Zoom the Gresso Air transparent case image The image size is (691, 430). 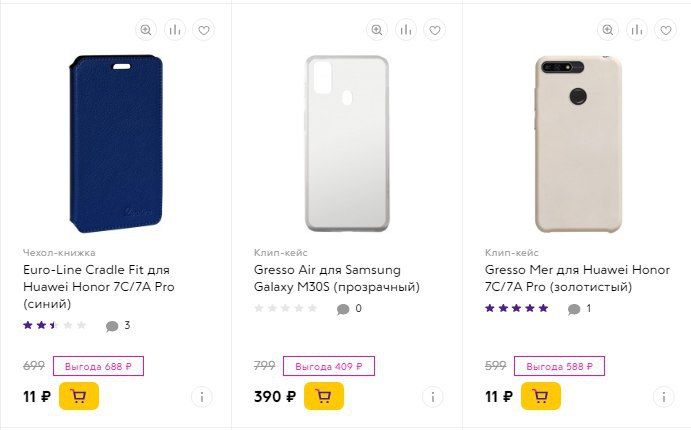(377, 30)
